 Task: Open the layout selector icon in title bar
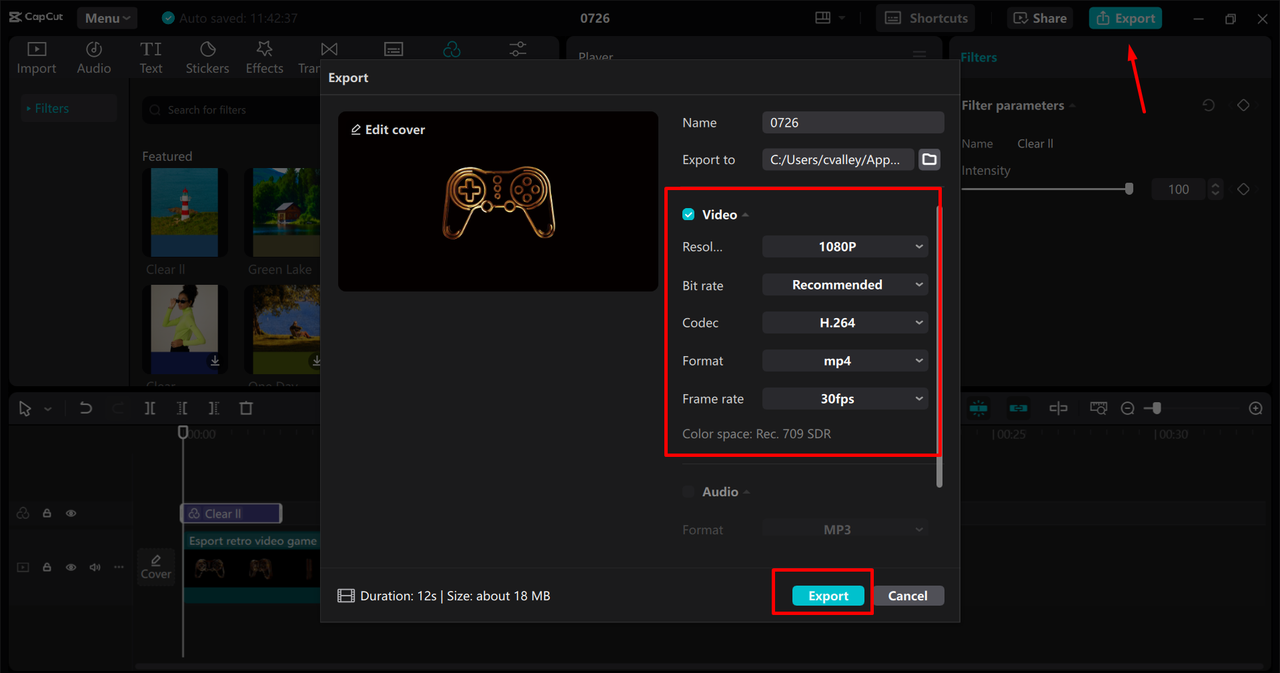tap(830, 18)
